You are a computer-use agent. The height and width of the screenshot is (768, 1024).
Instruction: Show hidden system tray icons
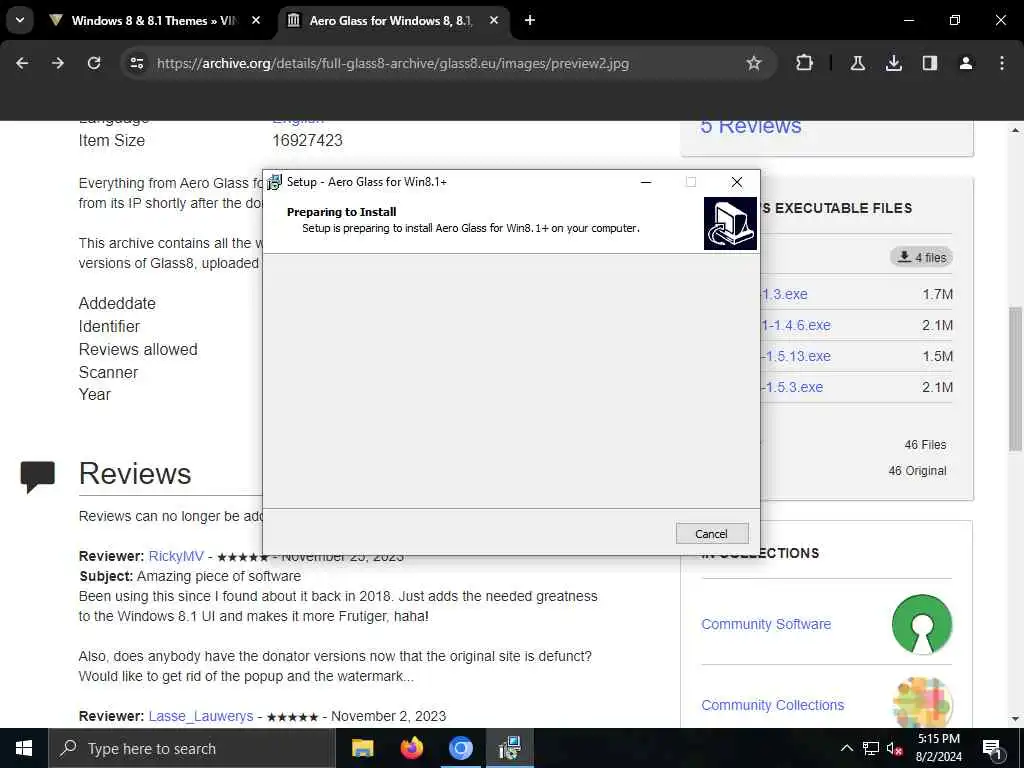click(846, 748)
